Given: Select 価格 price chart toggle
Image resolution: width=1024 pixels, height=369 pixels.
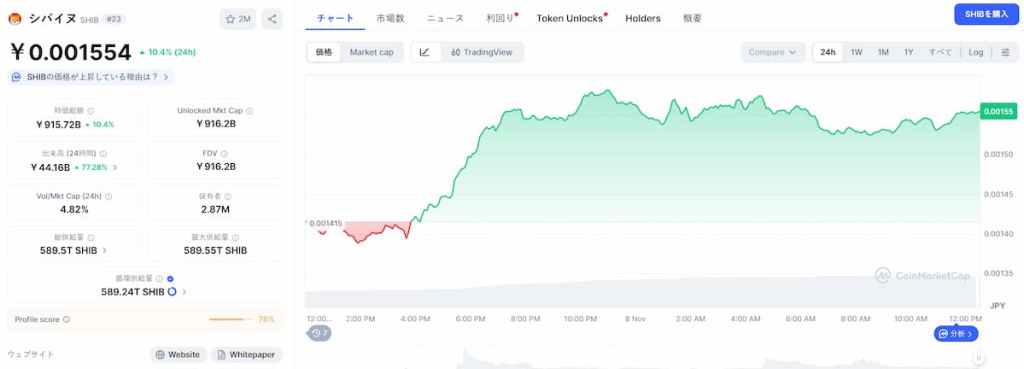Looking at the screenshot, I should [323, 52].
